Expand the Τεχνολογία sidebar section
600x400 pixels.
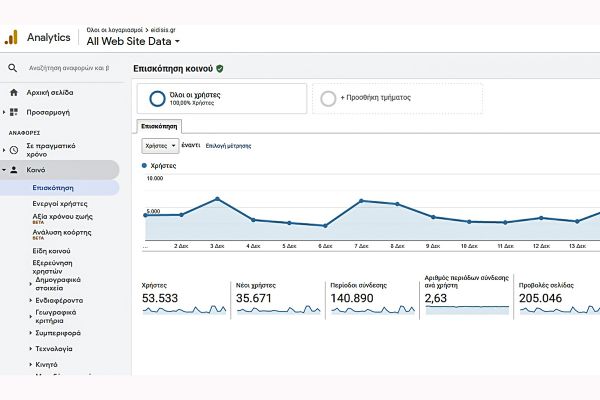[30, 349]
